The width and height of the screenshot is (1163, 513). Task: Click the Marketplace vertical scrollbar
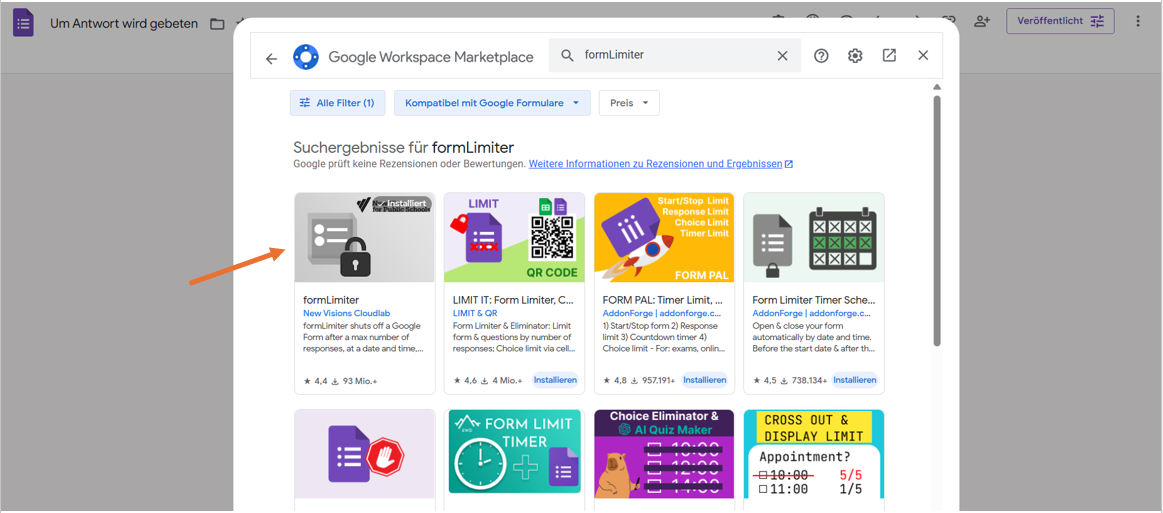[x=937, y=220]
